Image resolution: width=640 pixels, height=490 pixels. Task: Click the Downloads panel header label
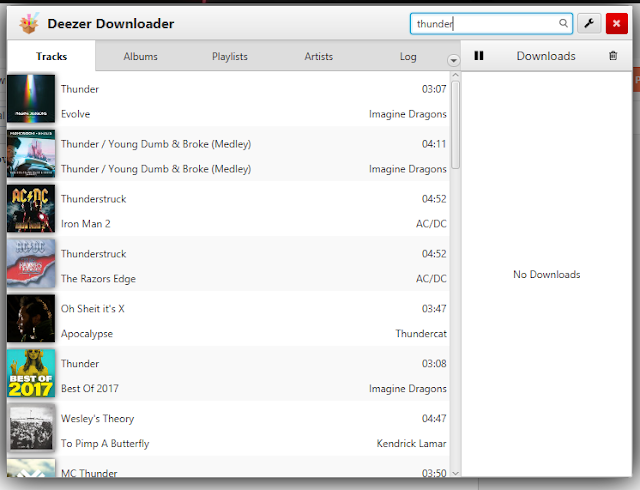[546, 56]
